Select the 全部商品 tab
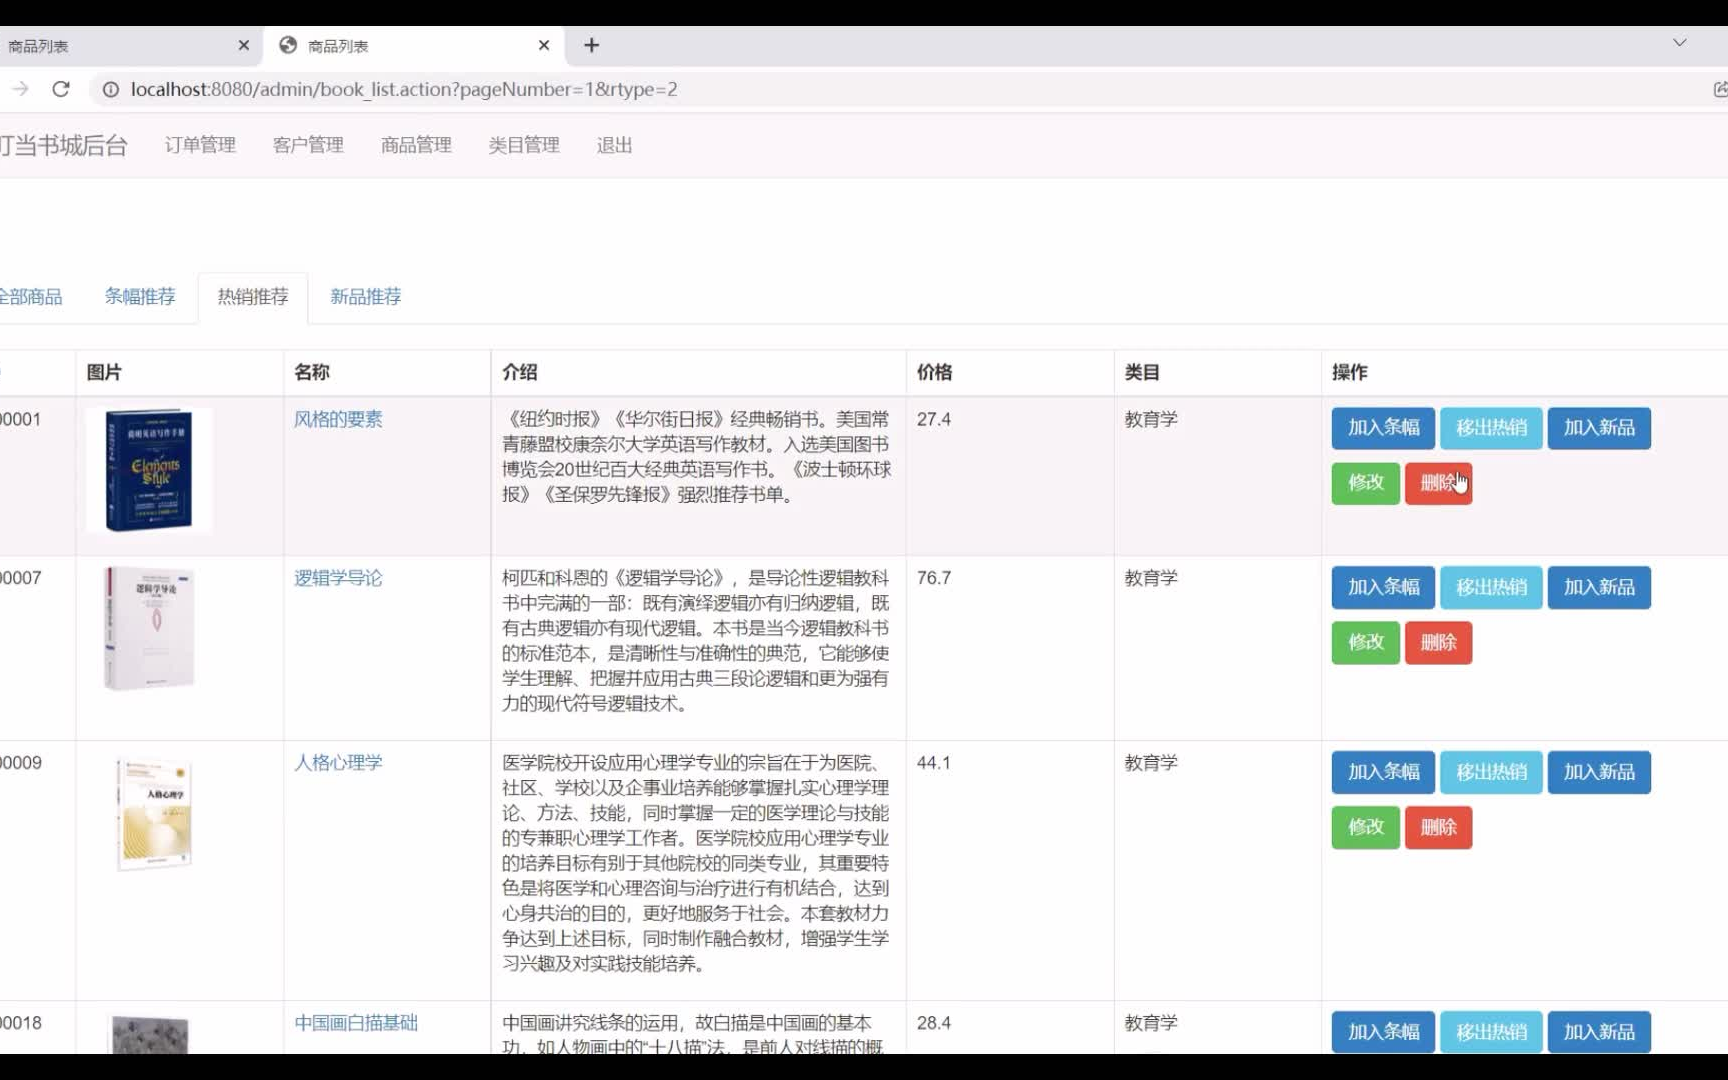Image resolution: width=1728 pixels, height=1080 pixels. pos(31,296)
